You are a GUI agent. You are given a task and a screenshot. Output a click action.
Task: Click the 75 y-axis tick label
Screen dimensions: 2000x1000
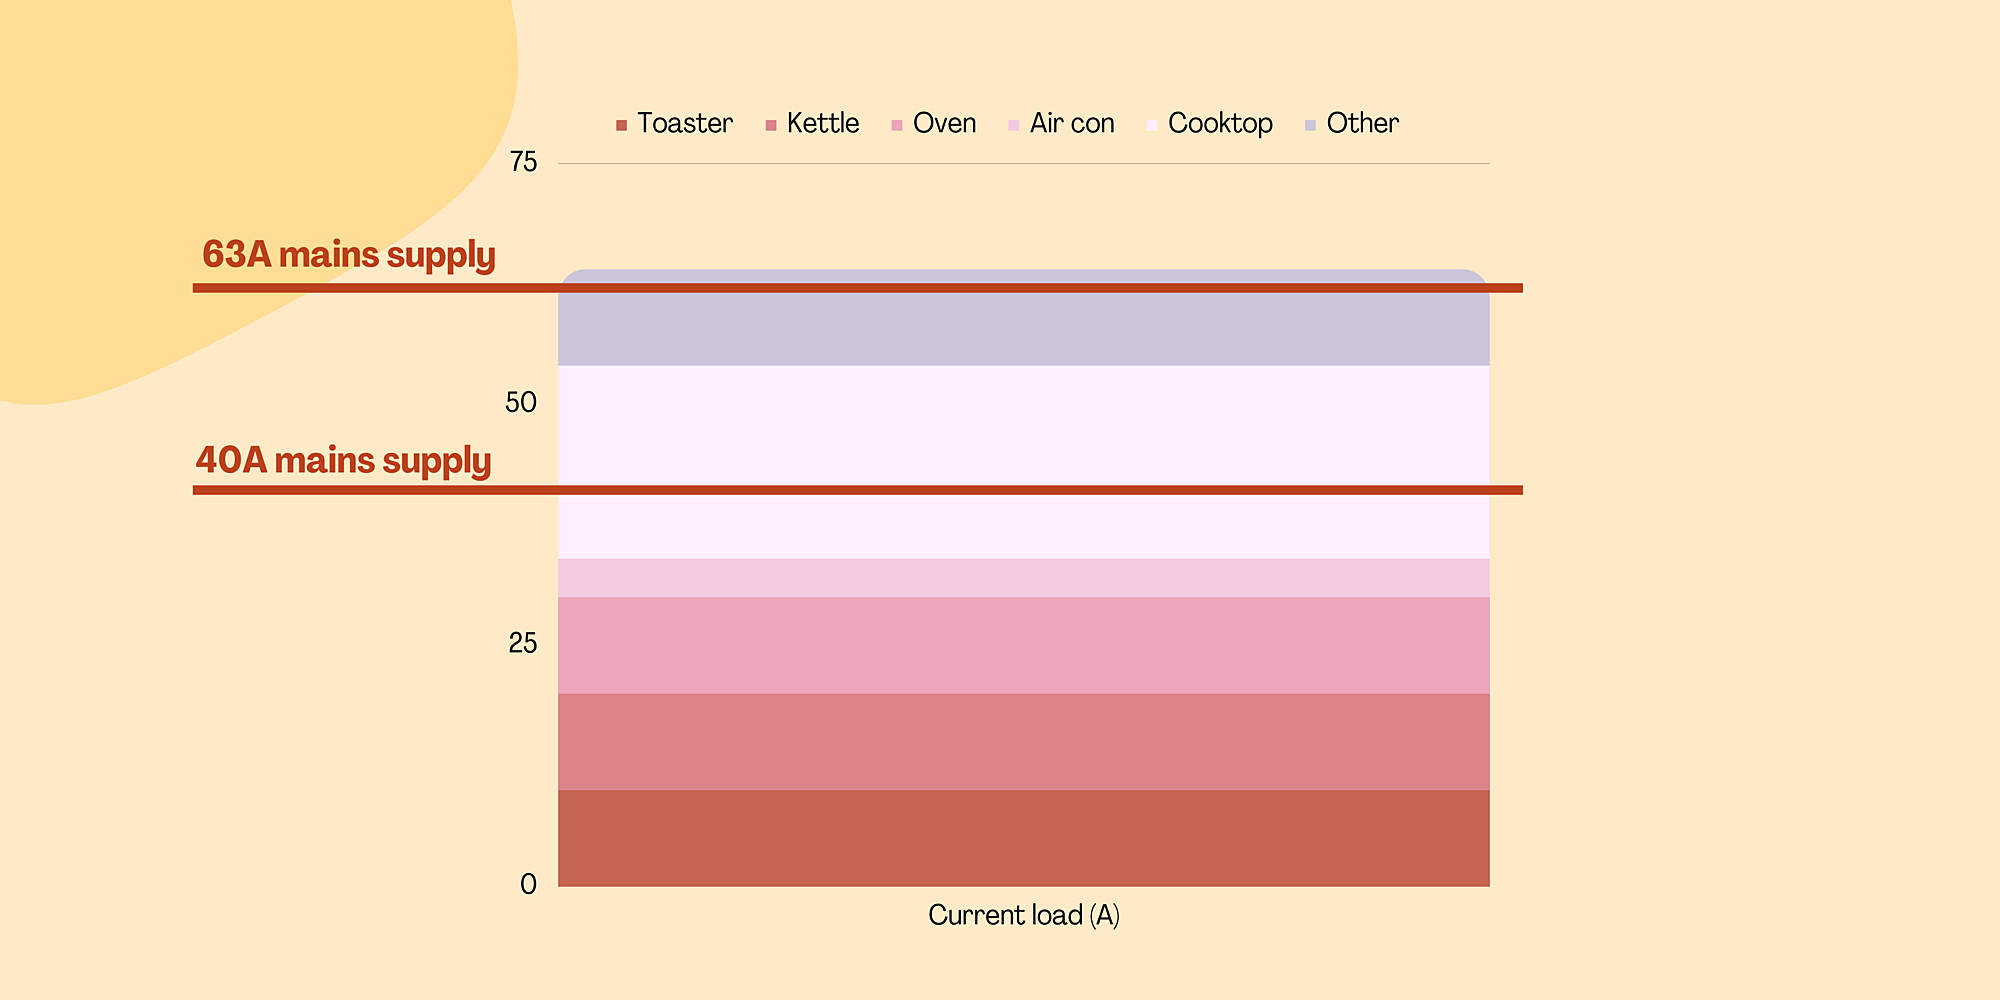(x=523, y=162)
